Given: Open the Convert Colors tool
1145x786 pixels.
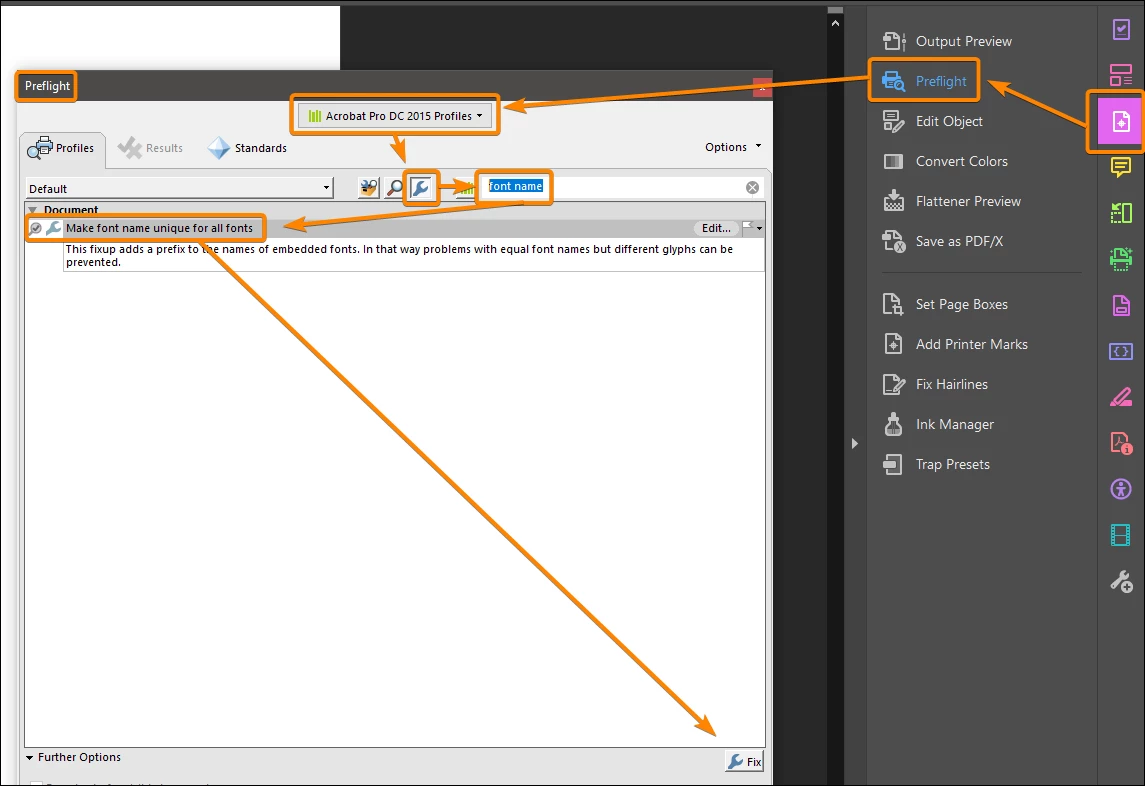Looking at the screenshot, I should tap(946, 161).
